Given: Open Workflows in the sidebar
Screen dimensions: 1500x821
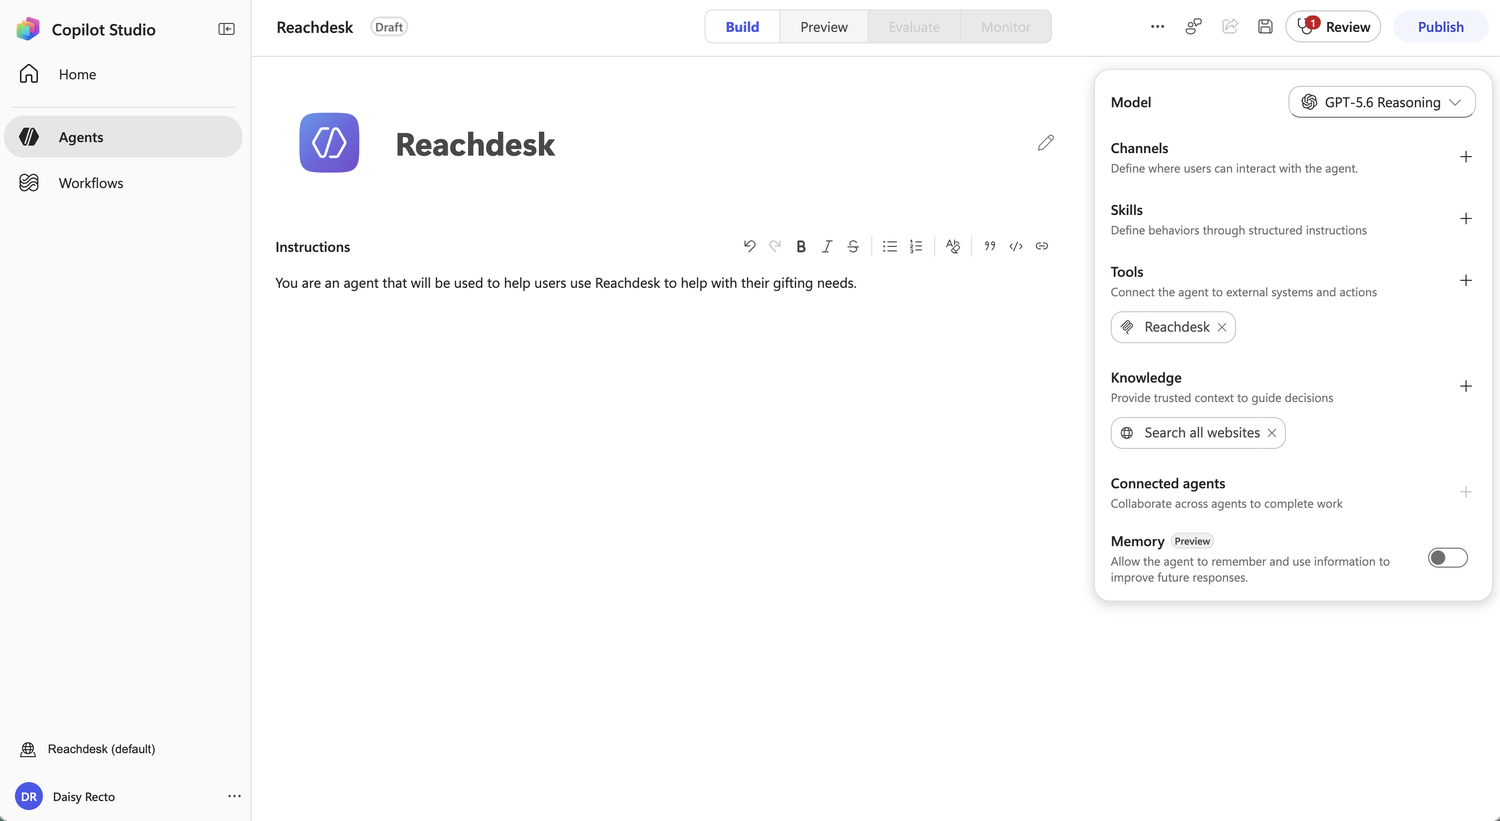Looking at the screenshot, I should 123,183.
